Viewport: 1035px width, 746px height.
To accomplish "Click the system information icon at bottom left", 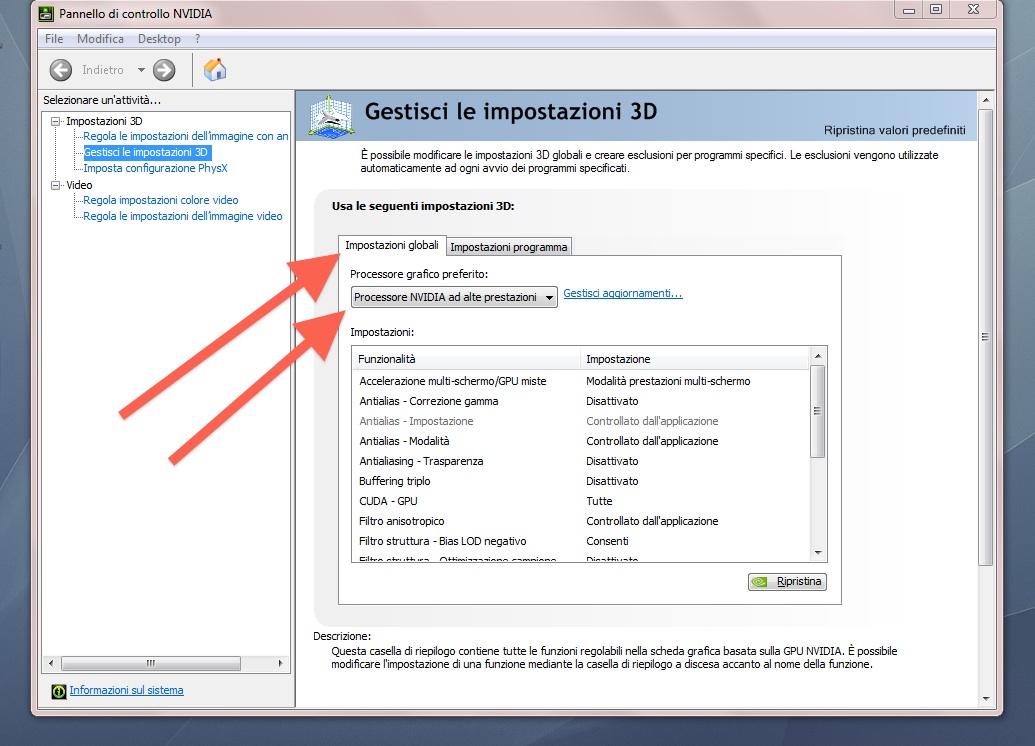I will [59, 691].
